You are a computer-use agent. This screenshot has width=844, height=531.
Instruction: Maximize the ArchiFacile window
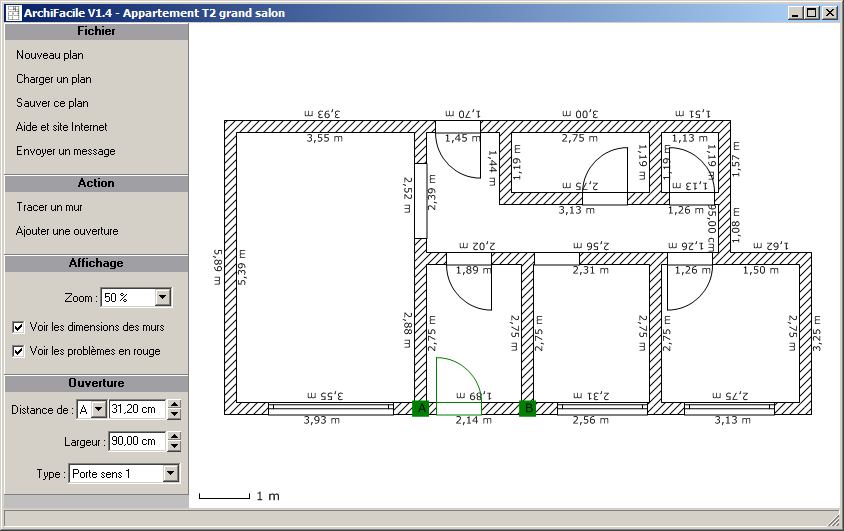coord(812,13)
